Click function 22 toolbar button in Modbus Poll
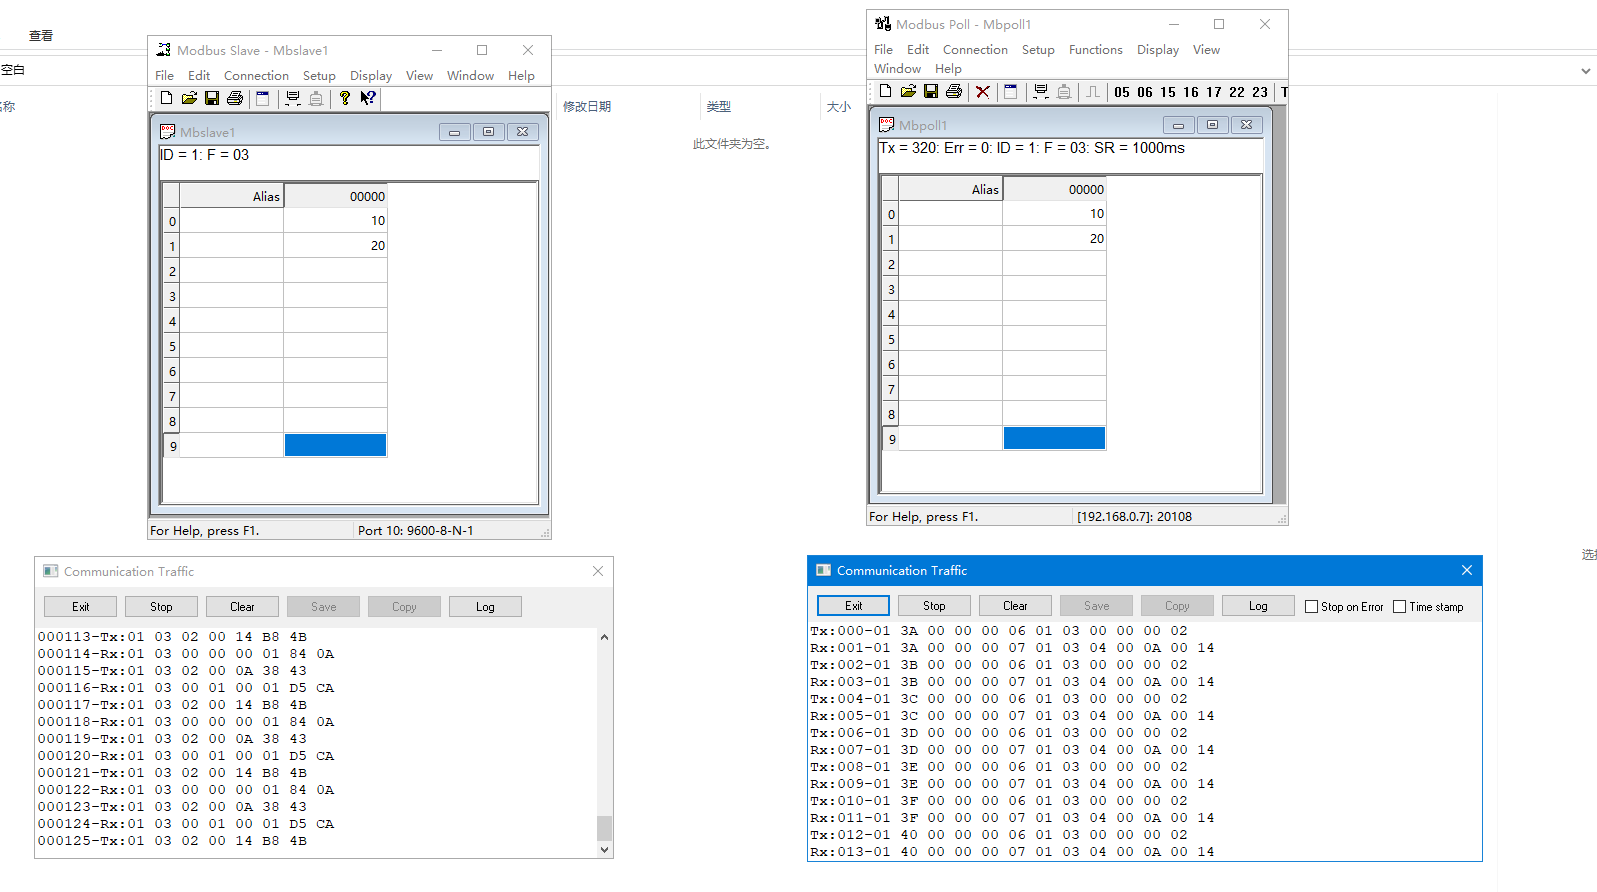The image size is (1597, 892). [1237, 92]
